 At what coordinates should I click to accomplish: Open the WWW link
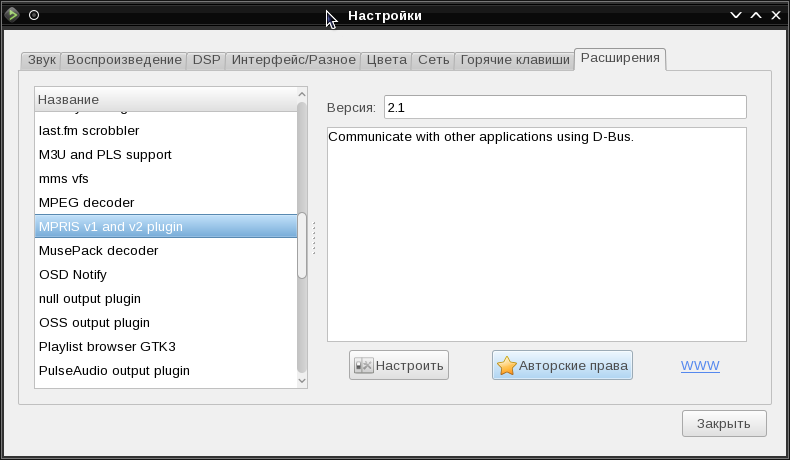pos(700,366)
